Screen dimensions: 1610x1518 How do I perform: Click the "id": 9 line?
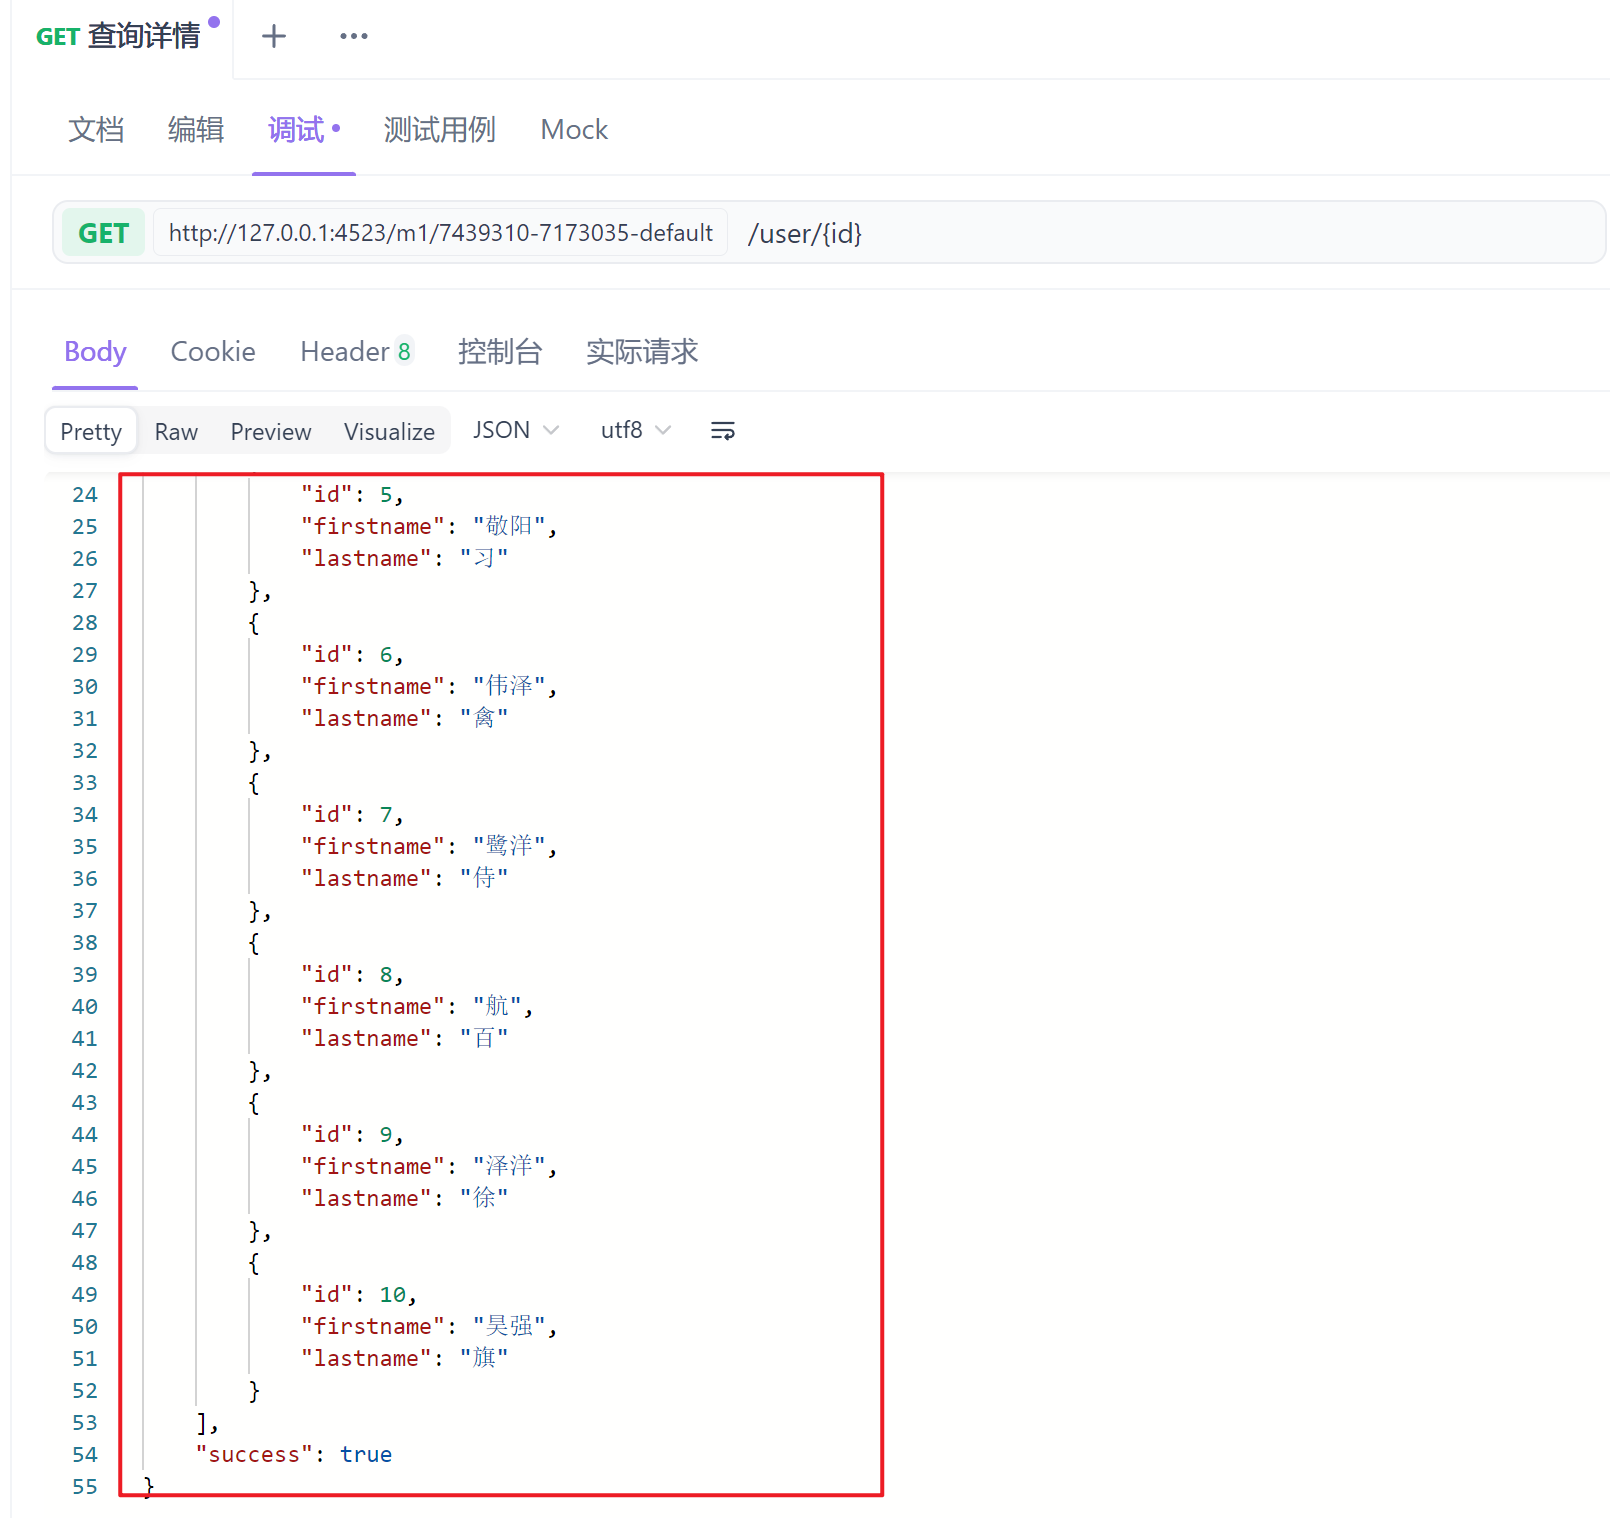pyautogui.click(x=352, y=1134)
